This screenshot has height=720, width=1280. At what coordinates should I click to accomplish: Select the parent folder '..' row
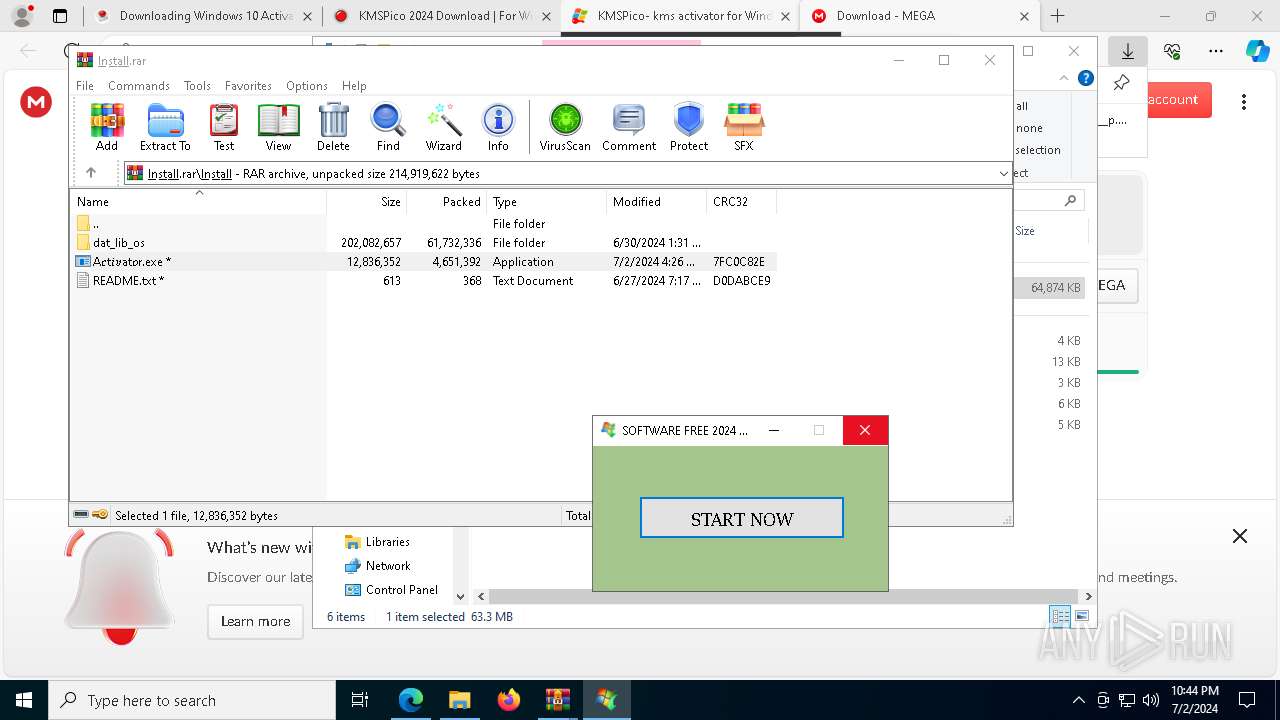(x=424, y=224)
